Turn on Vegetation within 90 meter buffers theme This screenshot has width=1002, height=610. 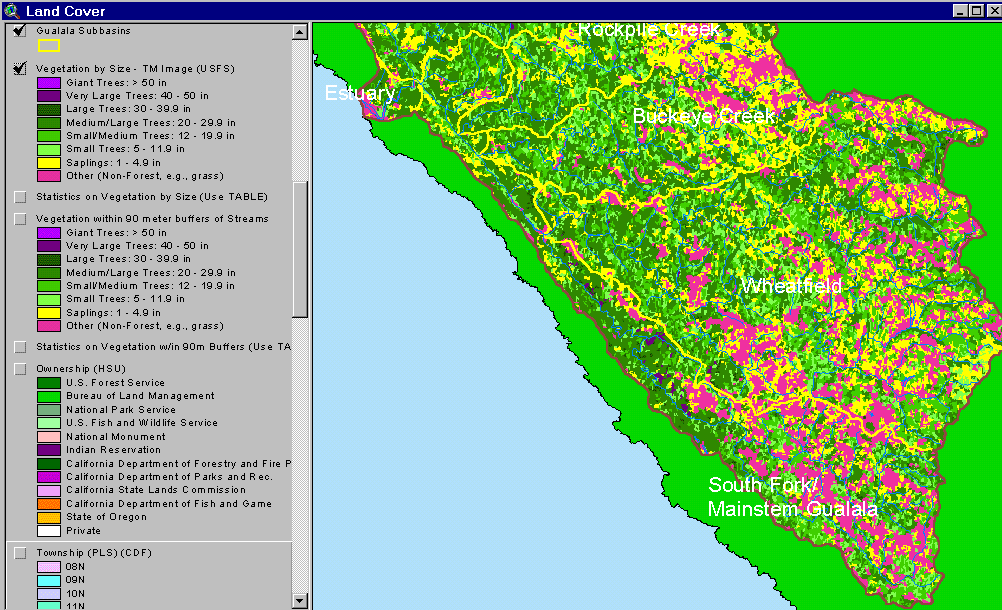click(x=20, y=218)
